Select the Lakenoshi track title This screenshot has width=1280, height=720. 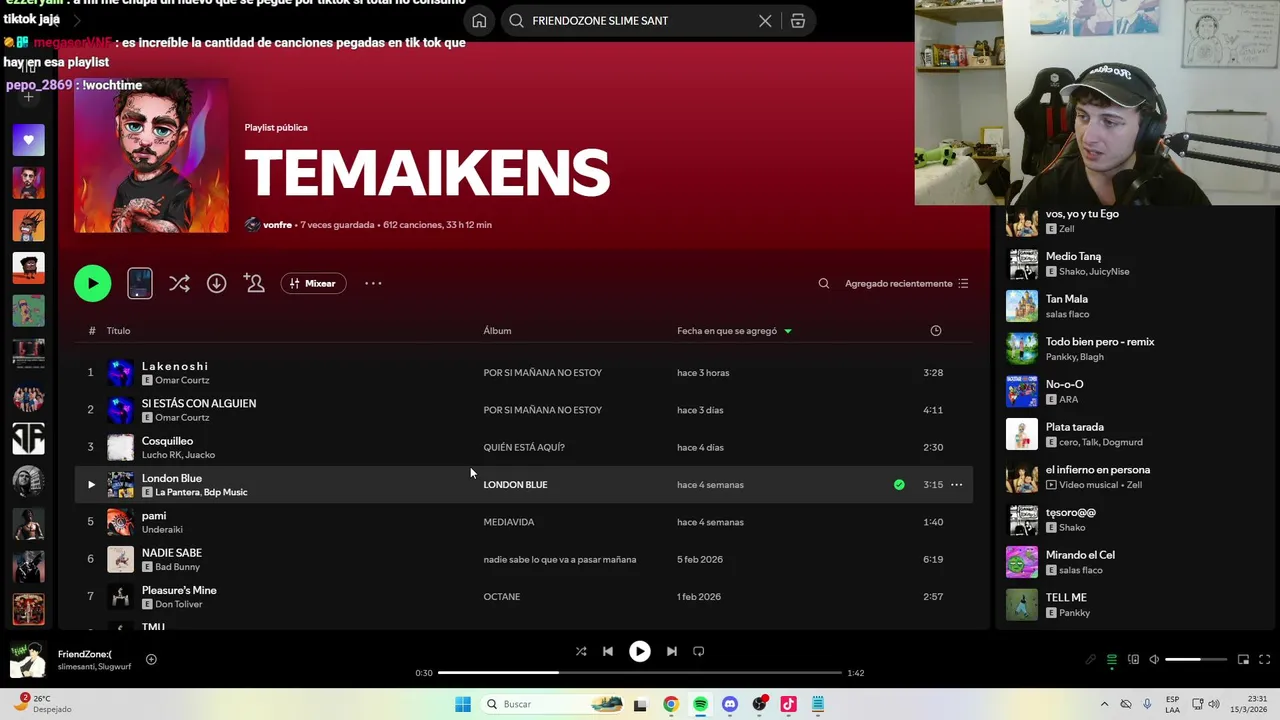click(x=175, y=366)
